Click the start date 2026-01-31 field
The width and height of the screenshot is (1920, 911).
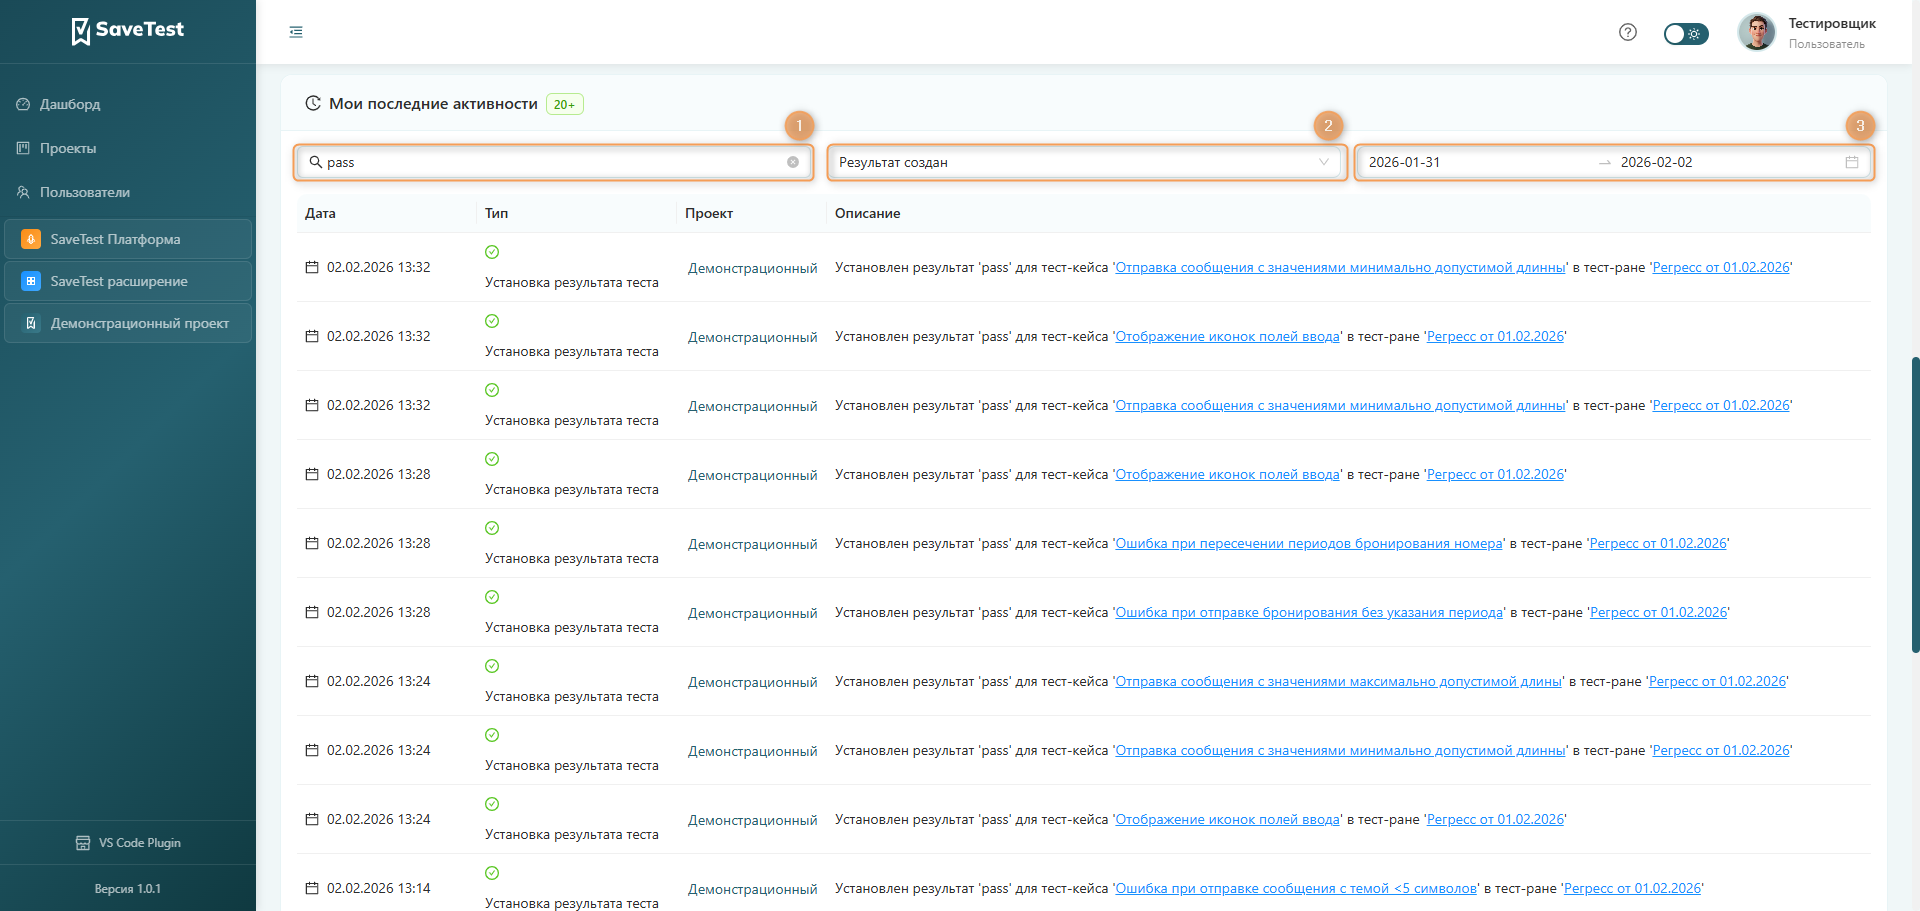[x=1404, y=162]
